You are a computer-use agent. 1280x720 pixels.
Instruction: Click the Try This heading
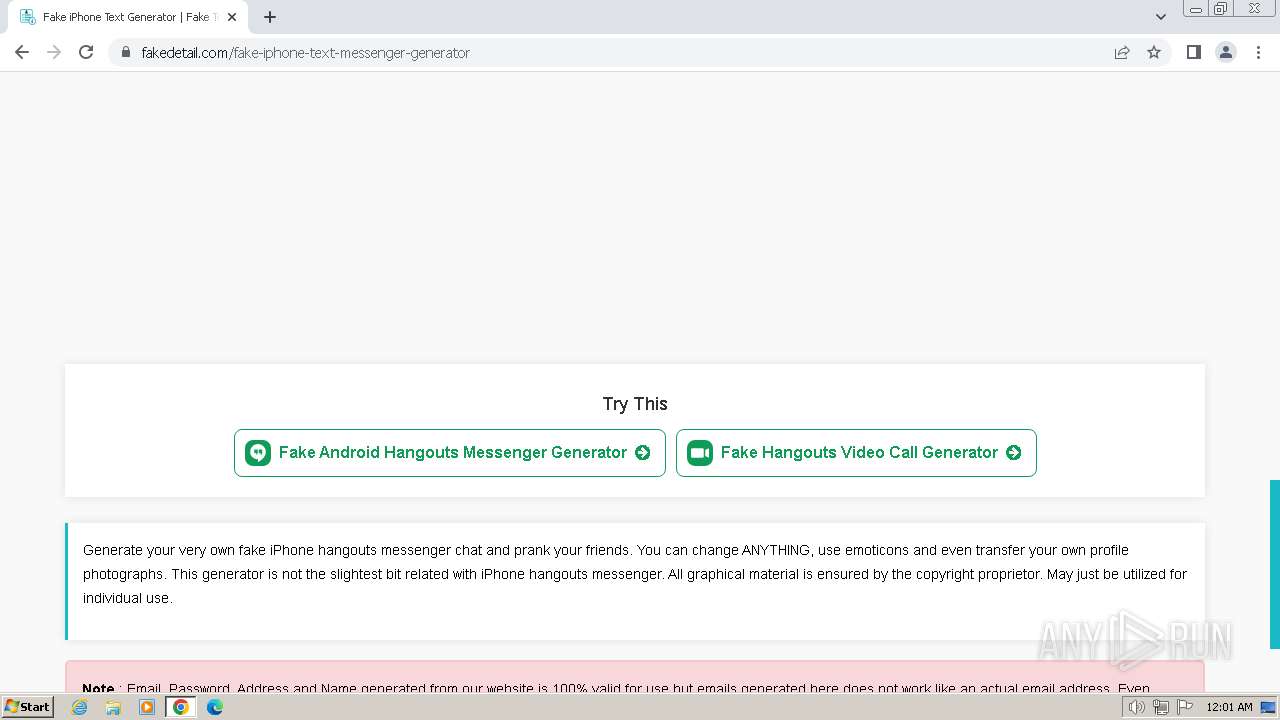pos(635,404)
